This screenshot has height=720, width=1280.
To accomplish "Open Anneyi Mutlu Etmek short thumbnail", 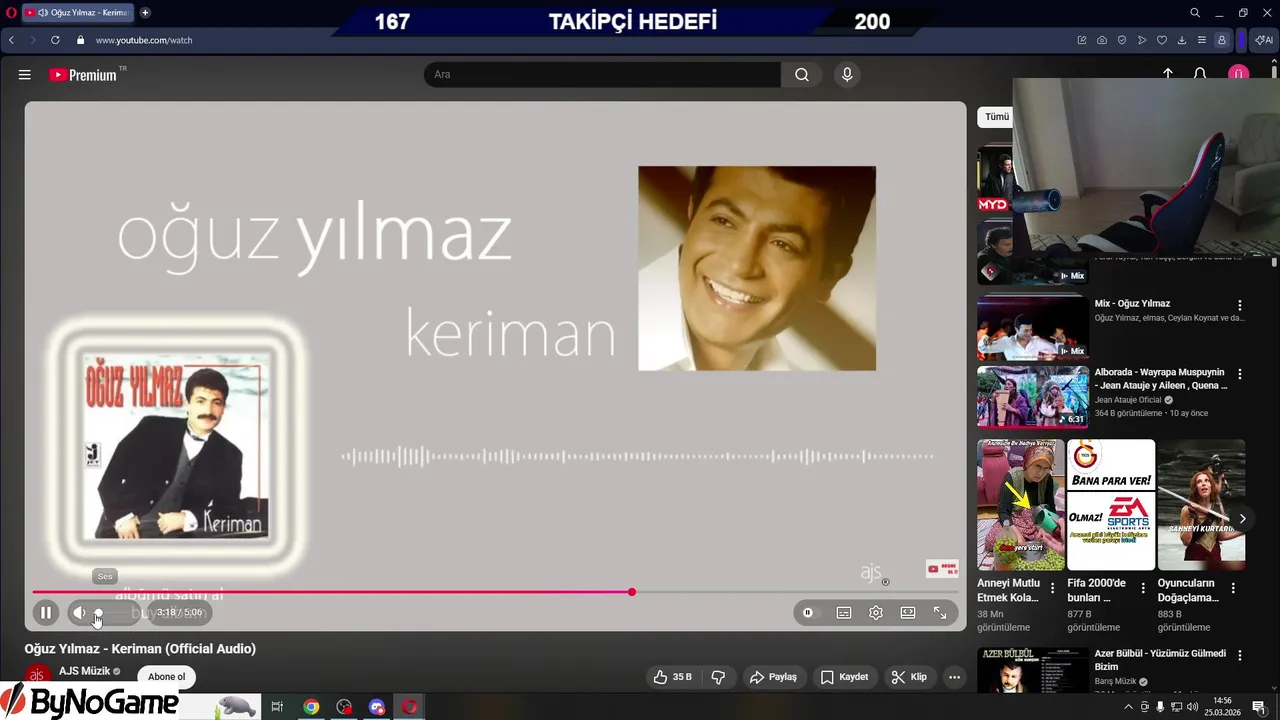I will pos(1021,505).
